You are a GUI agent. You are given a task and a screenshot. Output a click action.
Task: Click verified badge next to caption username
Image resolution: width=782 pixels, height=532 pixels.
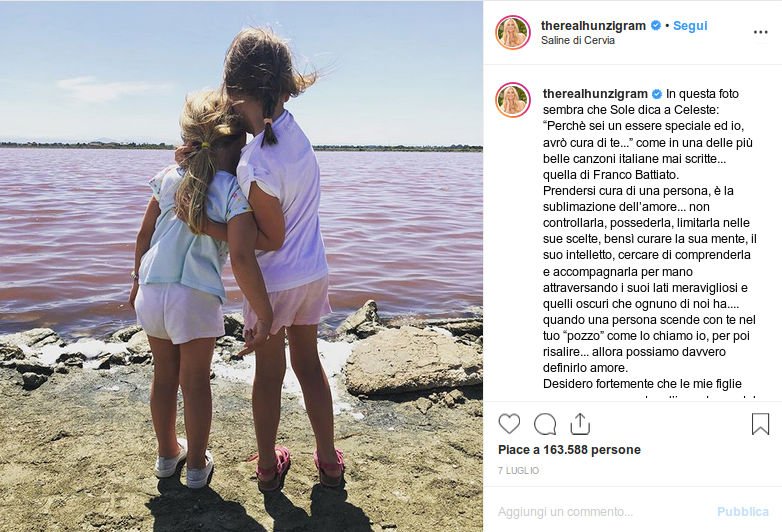[x=657, y=94]
